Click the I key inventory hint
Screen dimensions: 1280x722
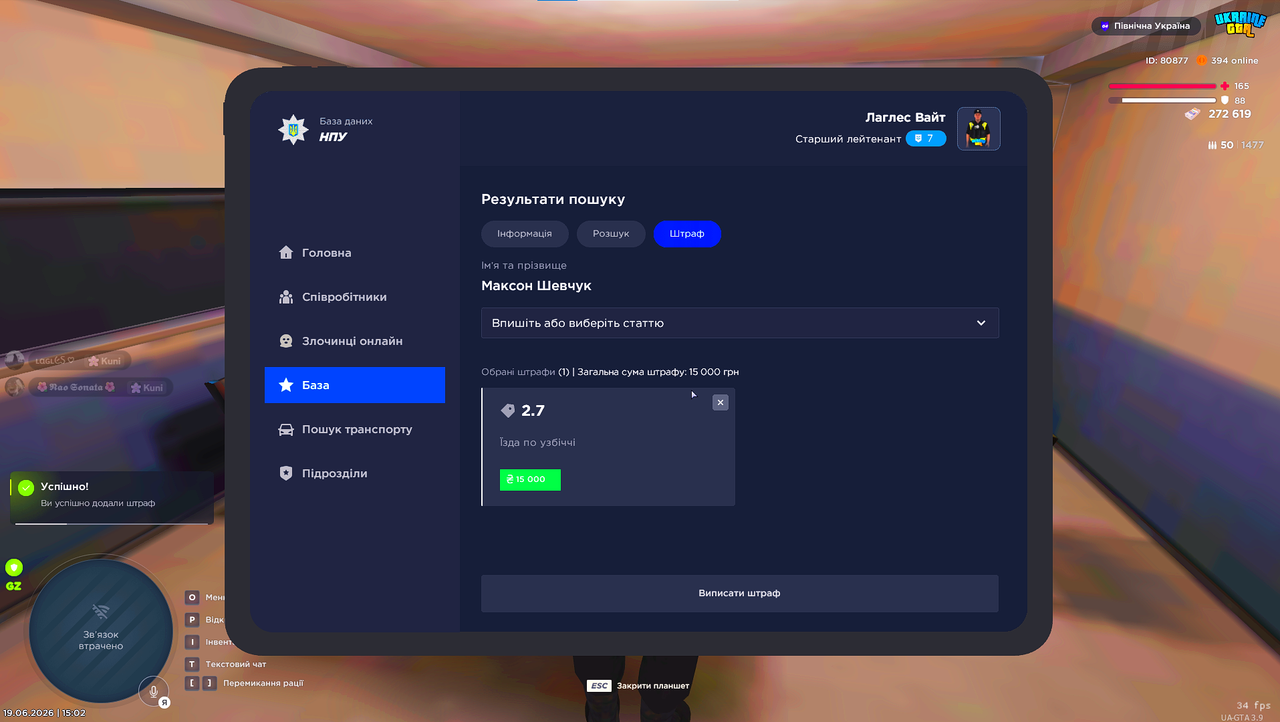pyautogui.click(x=192, y=642)
